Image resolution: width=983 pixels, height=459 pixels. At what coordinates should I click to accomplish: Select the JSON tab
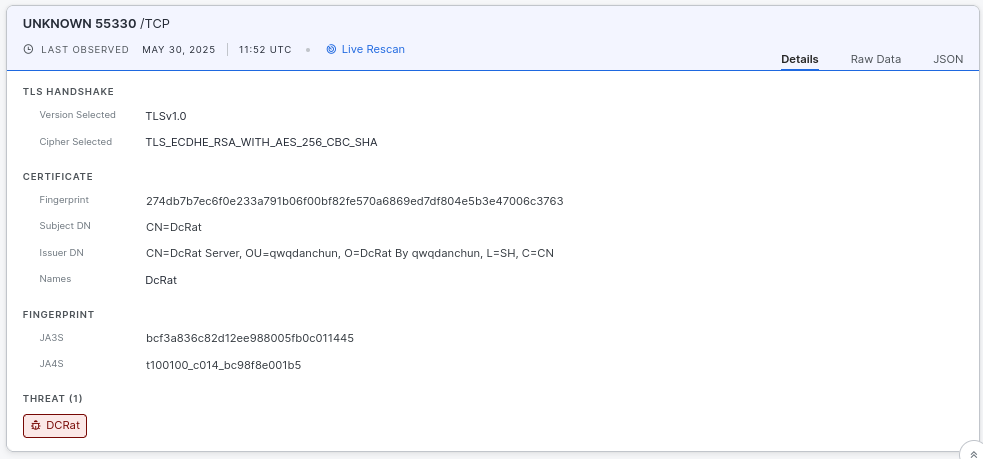(948, 59)
